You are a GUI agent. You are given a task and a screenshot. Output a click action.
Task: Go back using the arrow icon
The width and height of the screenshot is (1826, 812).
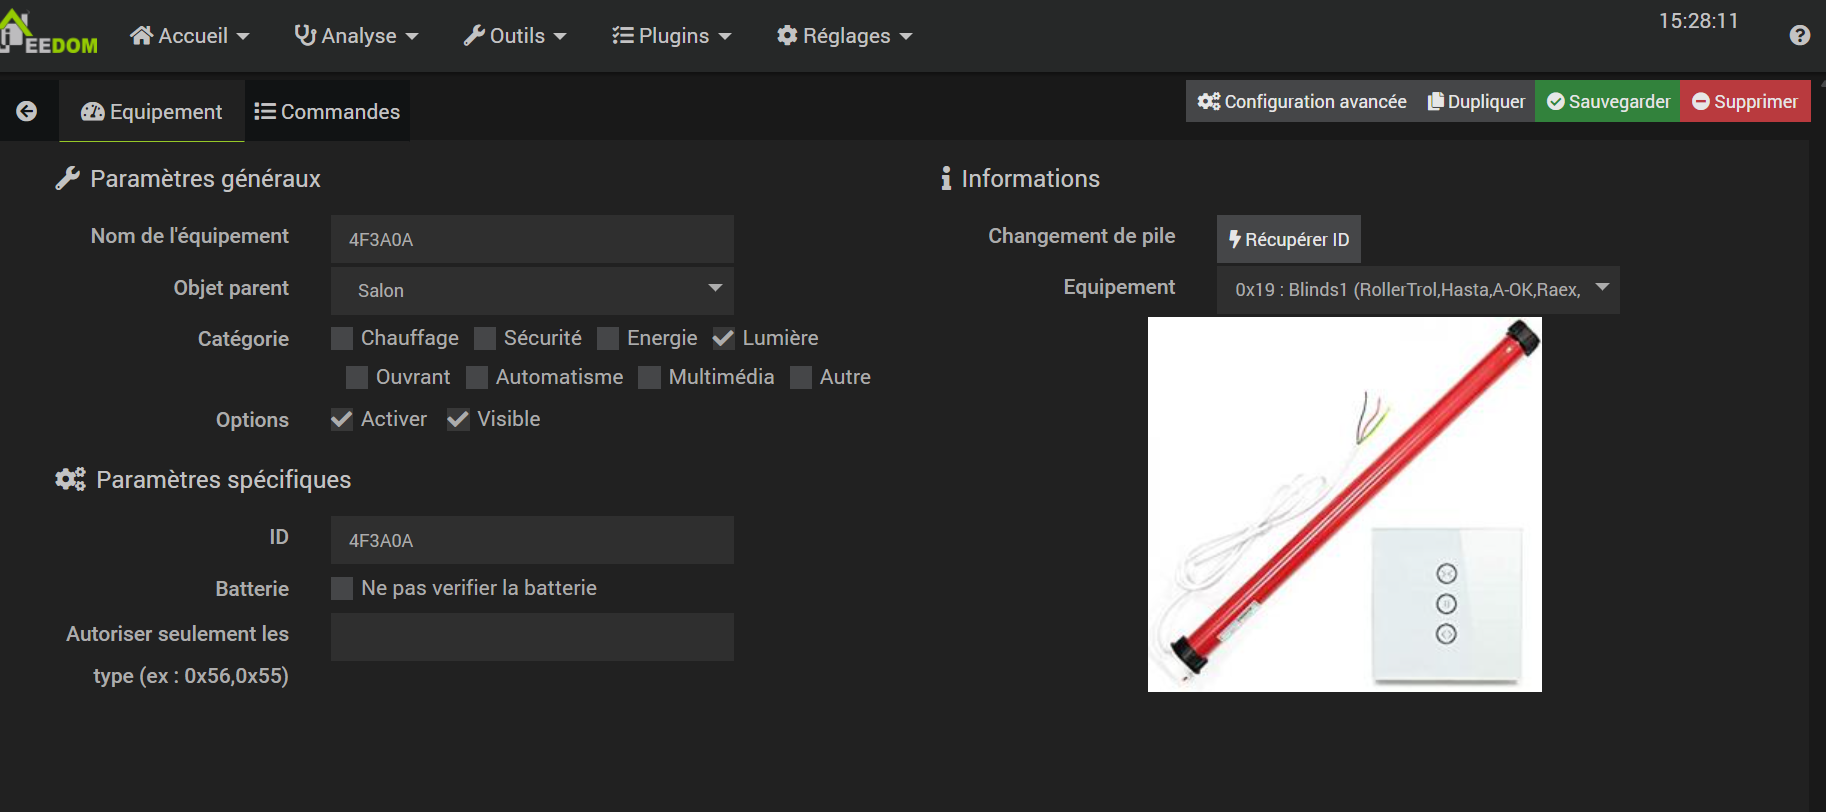(27, 111)
